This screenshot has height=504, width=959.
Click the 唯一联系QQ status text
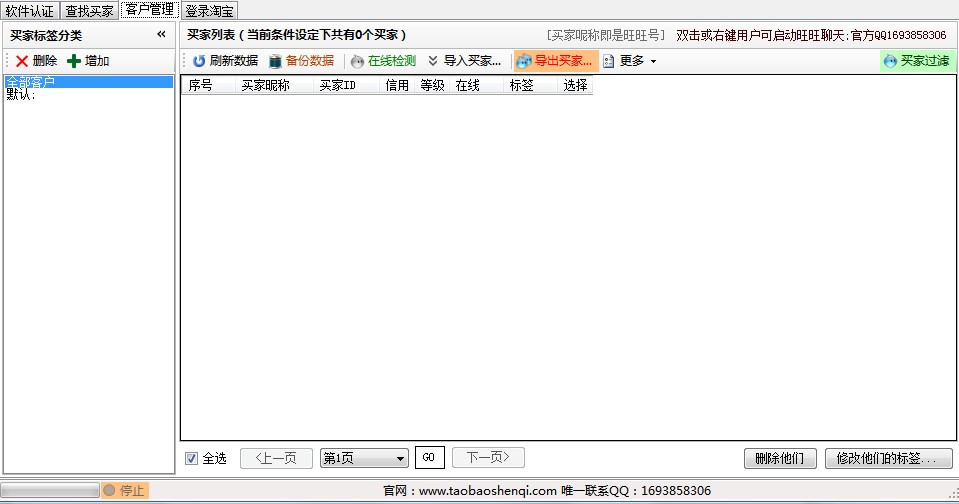(636, 491)
